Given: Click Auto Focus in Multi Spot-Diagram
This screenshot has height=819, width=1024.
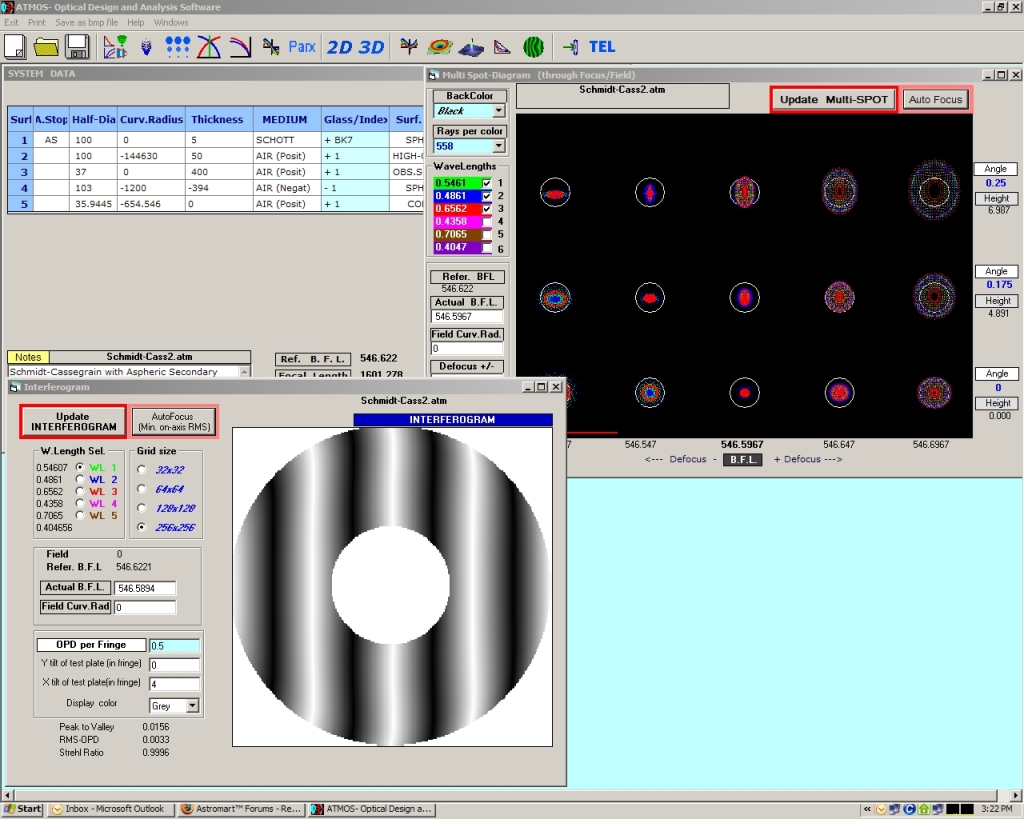Looking at the screenshot, I should point(935,99).
